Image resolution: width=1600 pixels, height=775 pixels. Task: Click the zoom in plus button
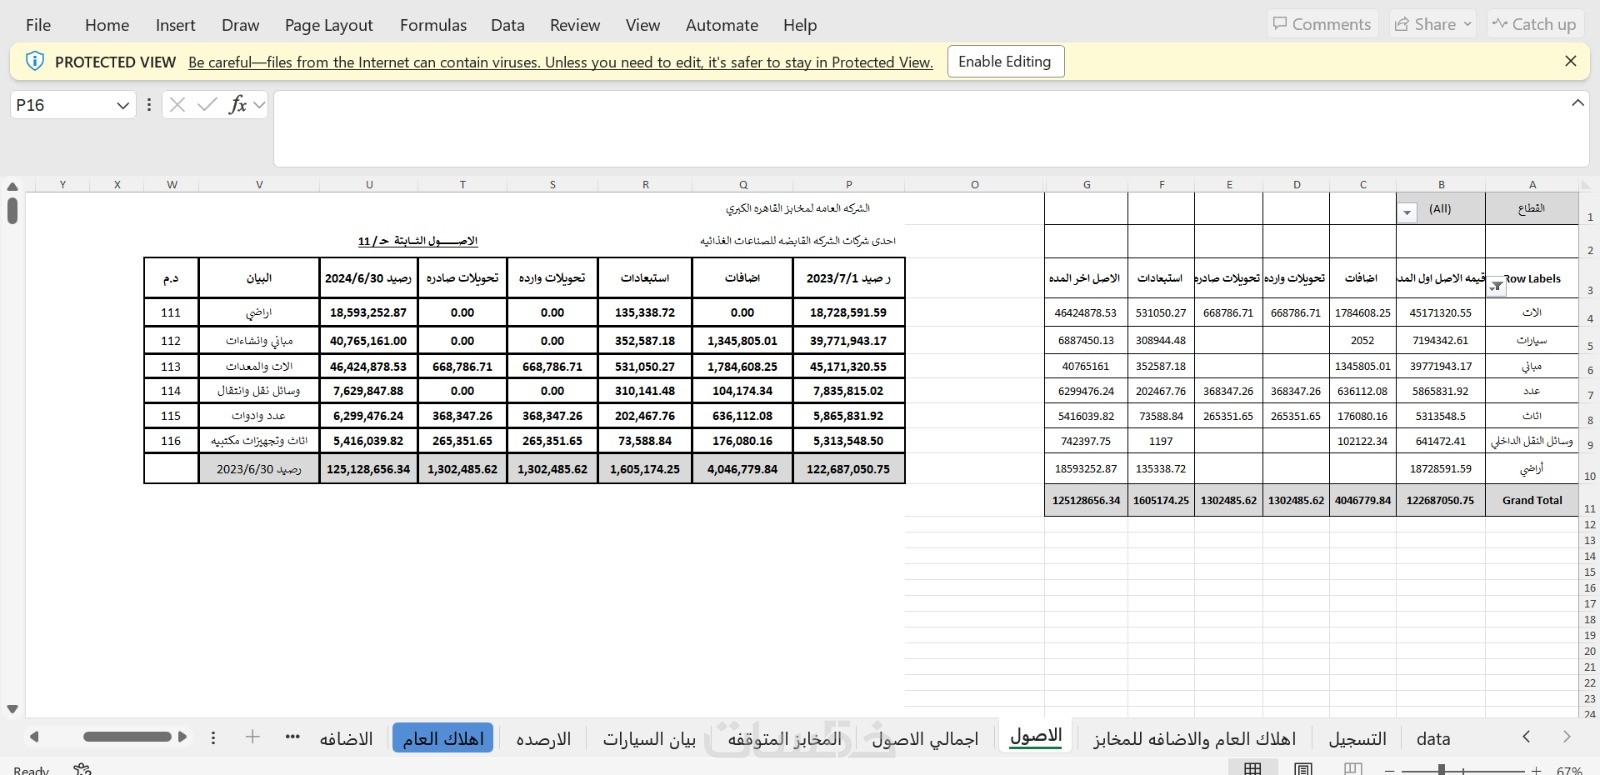[x=1537, y=770]
